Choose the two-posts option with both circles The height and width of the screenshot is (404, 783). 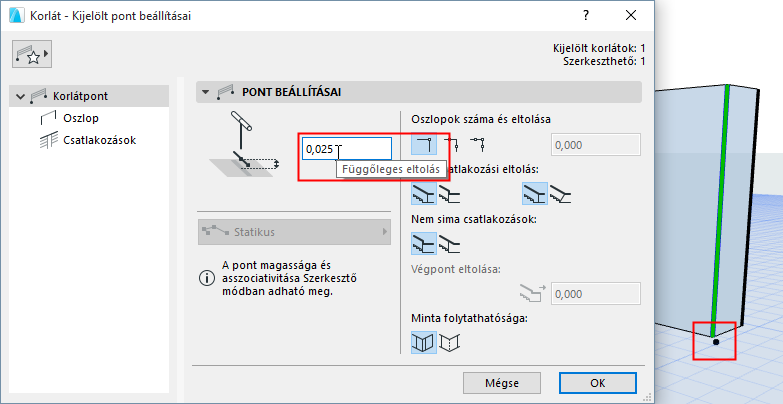pos(478,145)
